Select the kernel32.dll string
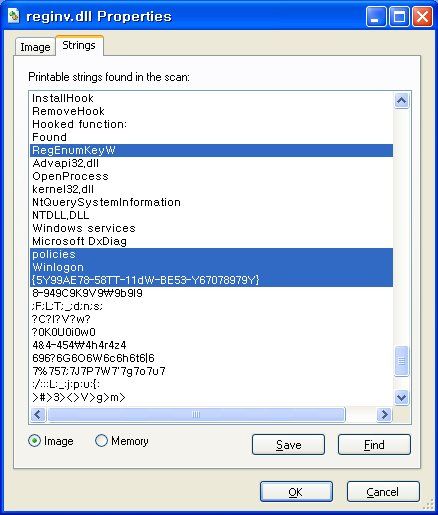This screenshot has width=438, height=515. coord(212,189)
